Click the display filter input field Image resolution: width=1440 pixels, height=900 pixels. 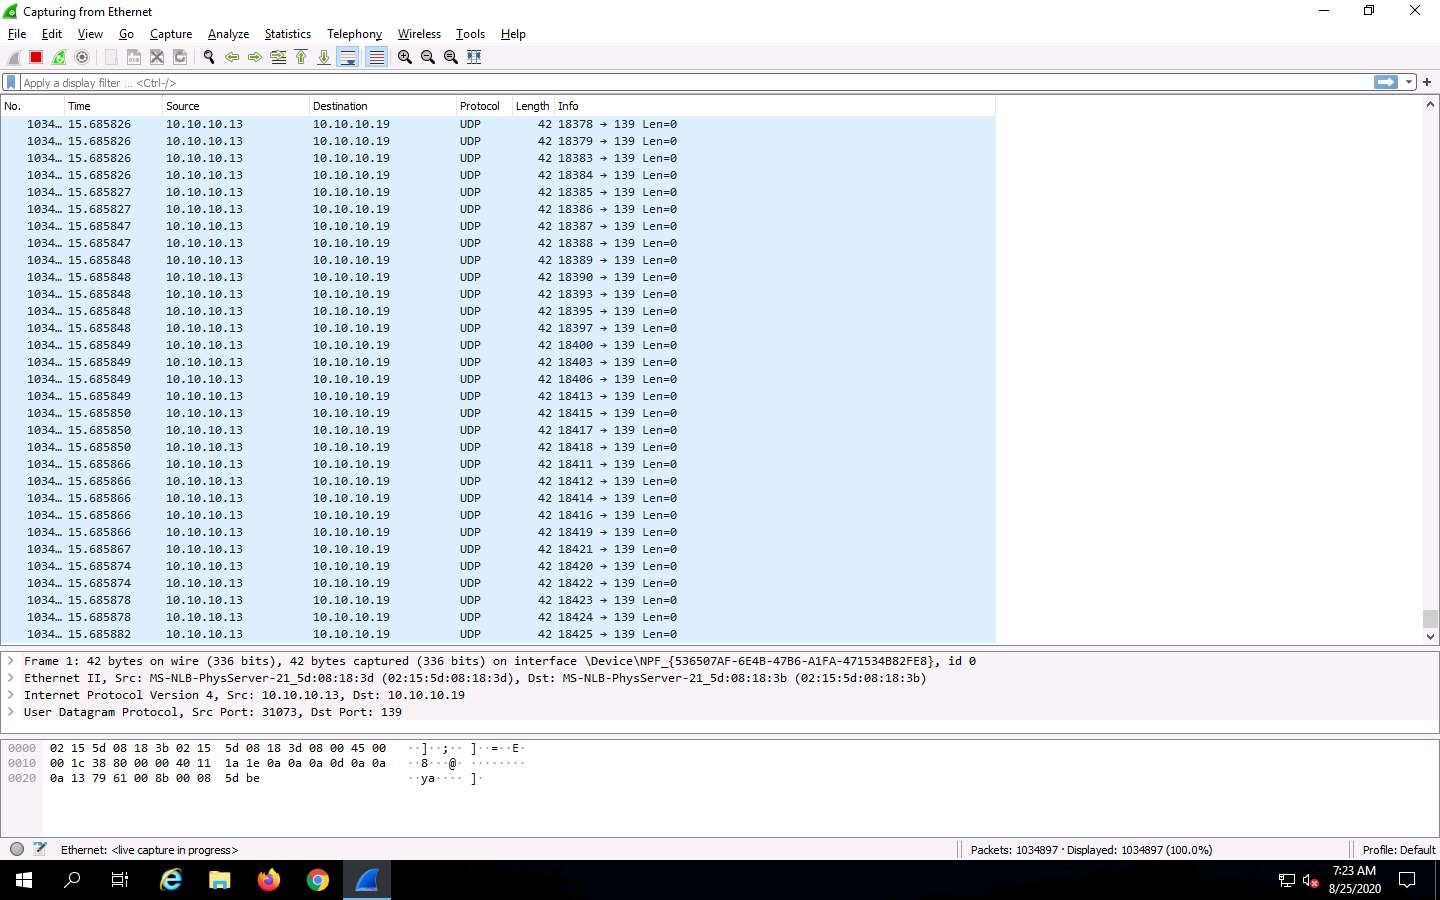[x=695, y=82]
